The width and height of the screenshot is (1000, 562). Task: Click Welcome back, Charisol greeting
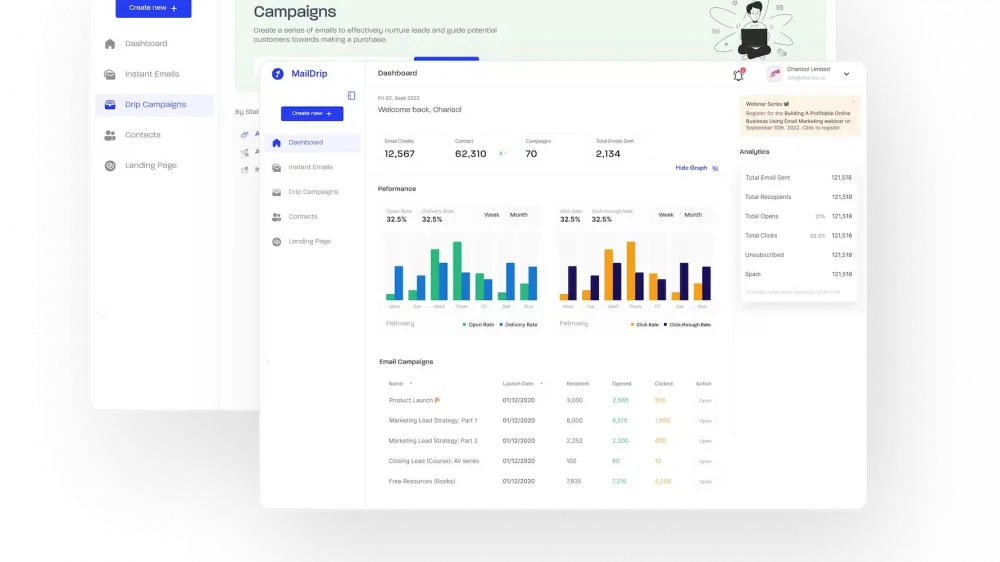point(419,110)
